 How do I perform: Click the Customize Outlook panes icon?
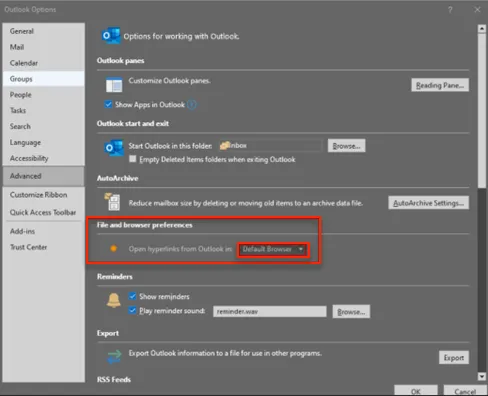114,85
